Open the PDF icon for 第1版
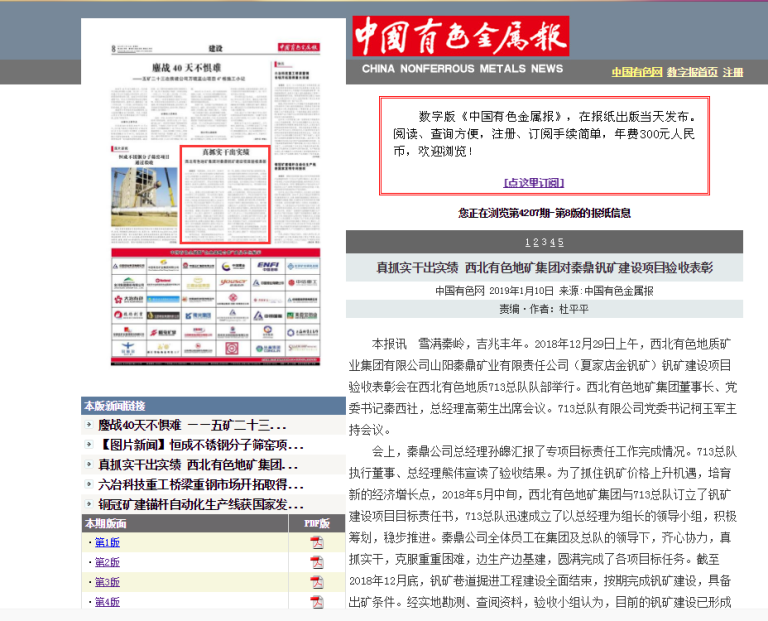This screenshot has width=768, height=621. click(317, 542)
